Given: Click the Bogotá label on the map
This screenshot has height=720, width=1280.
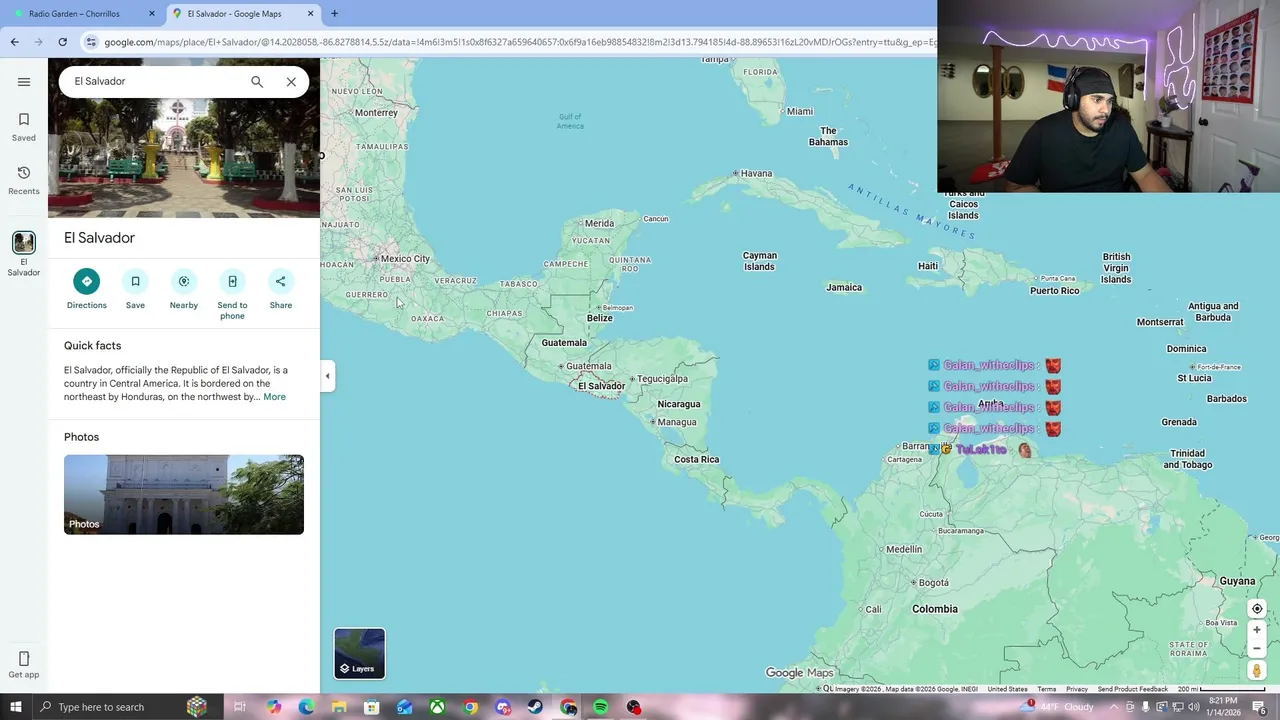Looking at the screenshot, I should point(933,582).
